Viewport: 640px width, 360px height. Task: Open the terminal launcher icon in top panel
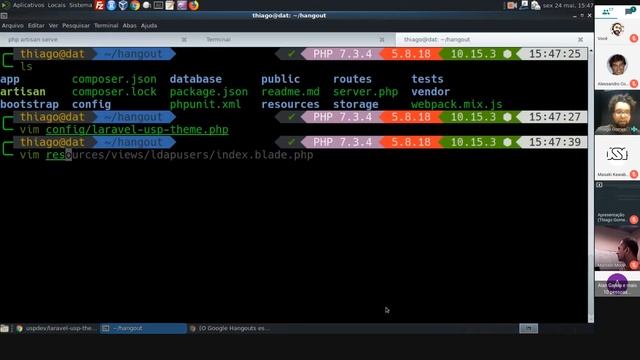158,5
